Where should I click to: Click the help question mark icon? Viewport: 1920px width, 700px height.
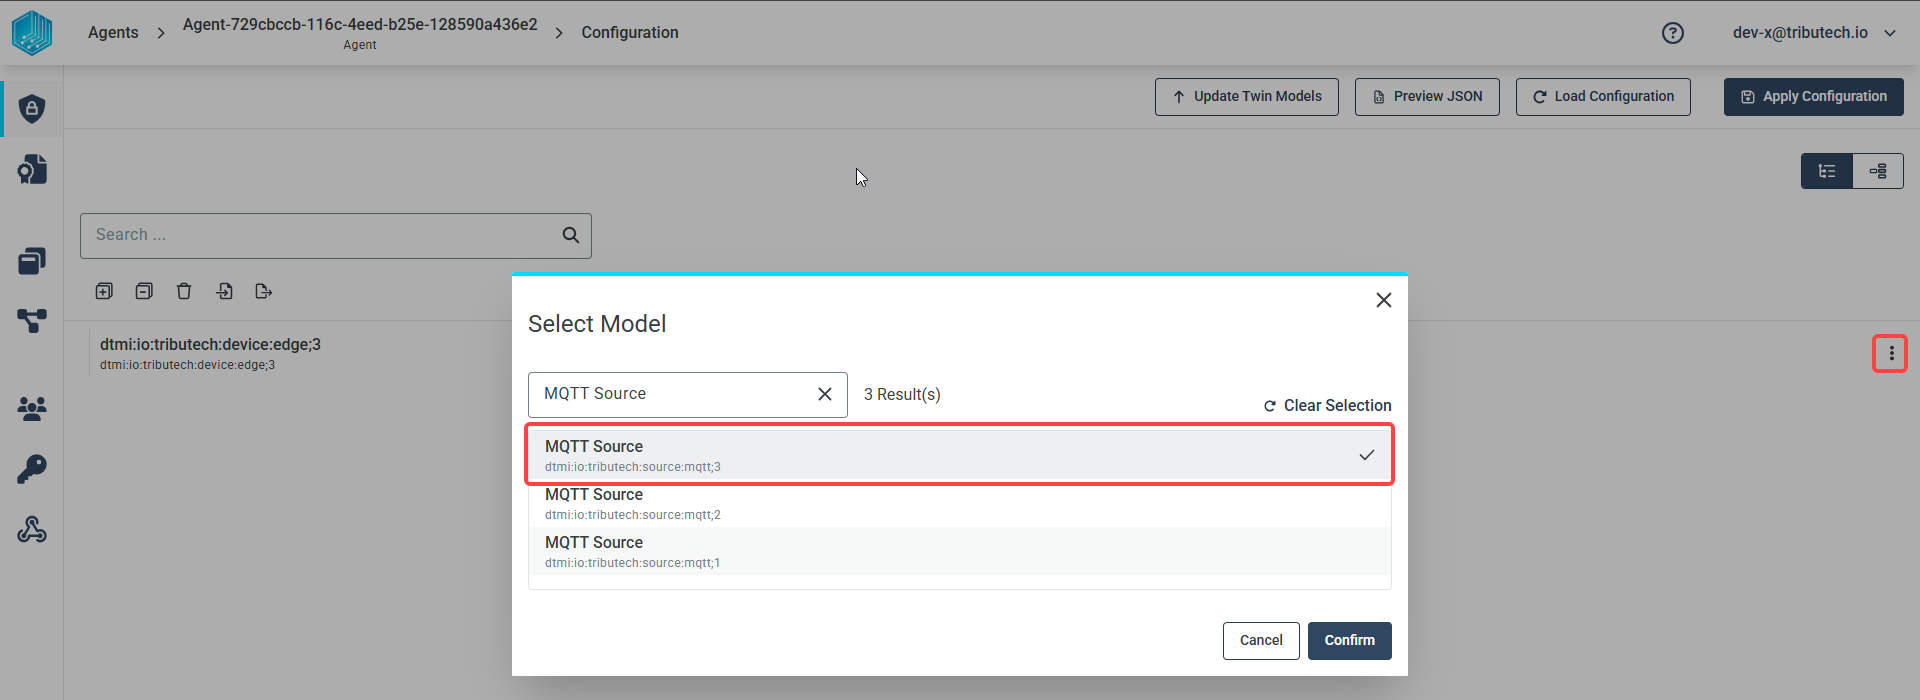coord(1672,33)
